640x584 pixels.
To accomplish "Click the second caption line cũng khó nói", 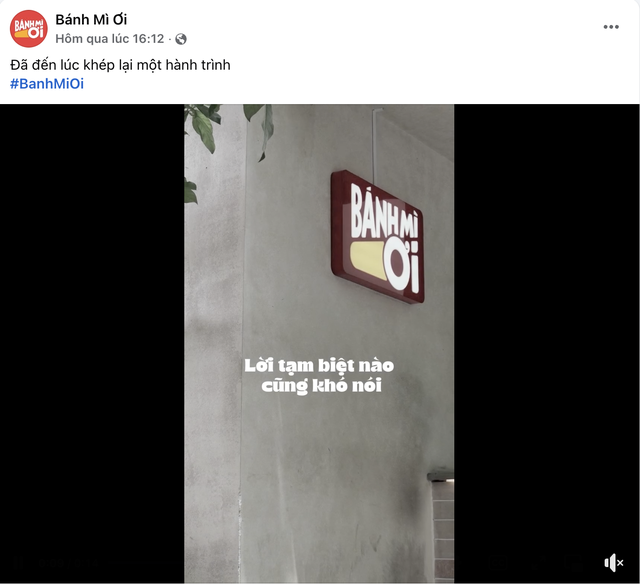I will click(322, 386).
